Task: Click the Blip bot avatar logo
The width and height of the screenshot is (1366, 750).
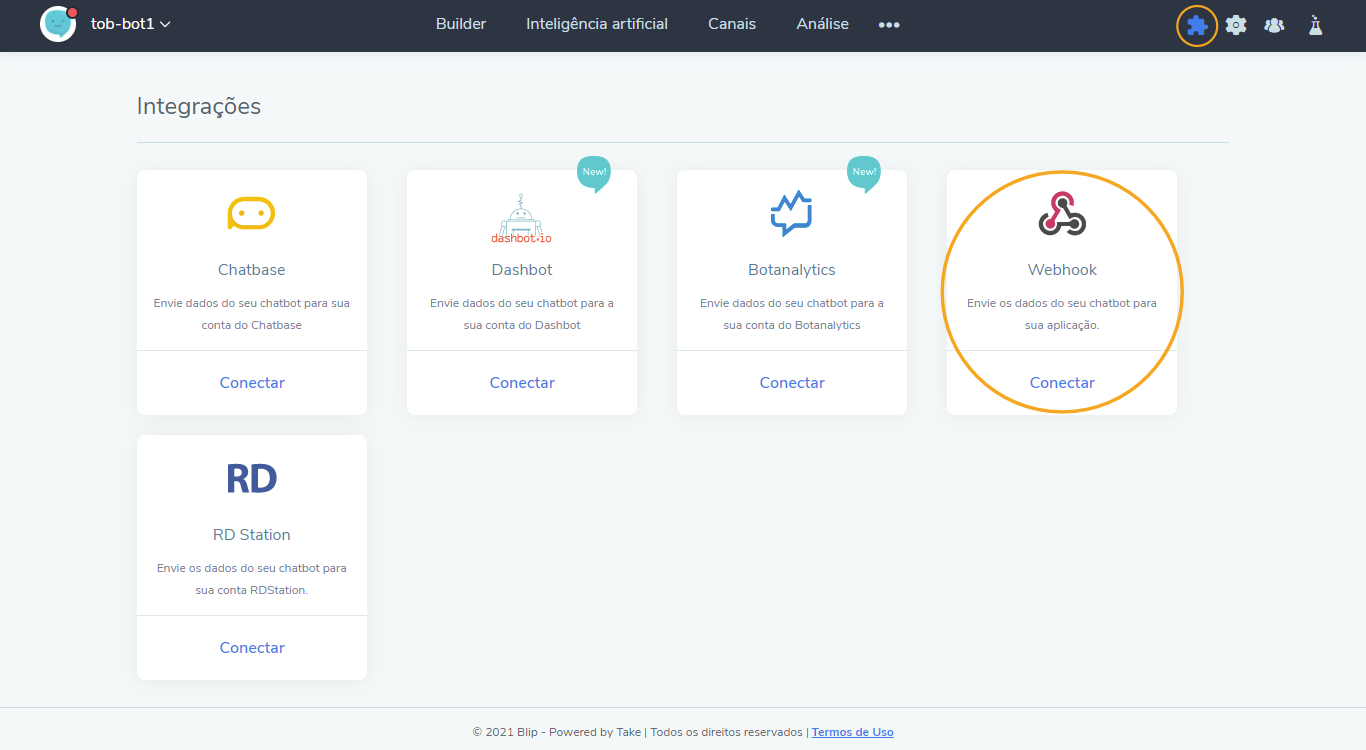Action: pos(58,24)
